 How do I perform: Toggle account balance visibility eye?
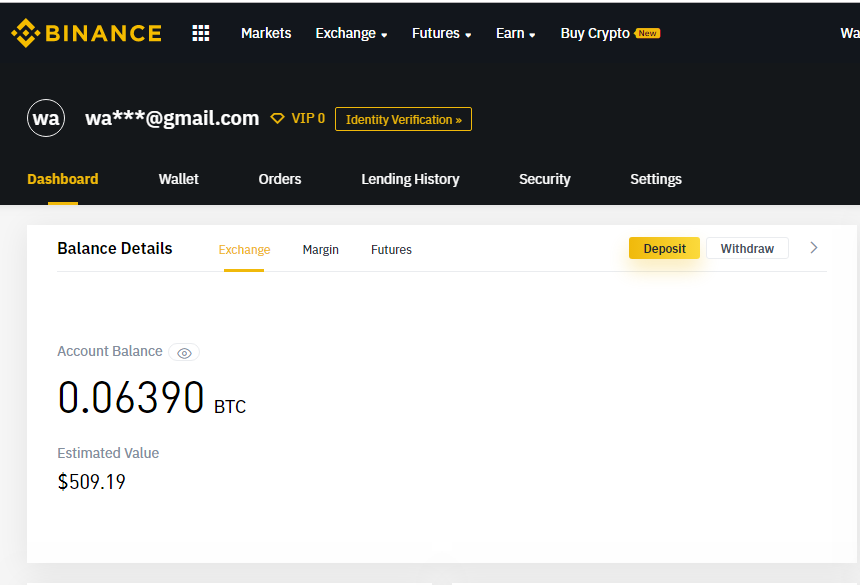184,353
